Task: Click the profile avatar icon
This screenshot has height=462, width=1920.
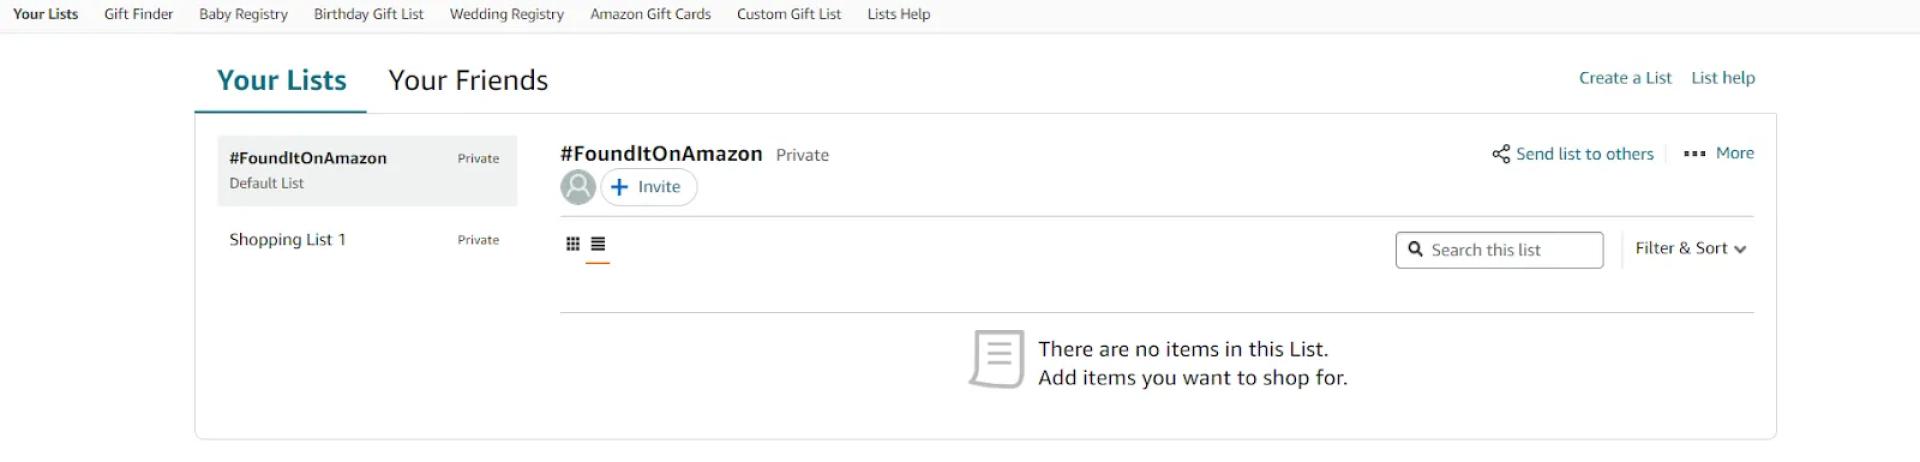Action: (578, 187)
